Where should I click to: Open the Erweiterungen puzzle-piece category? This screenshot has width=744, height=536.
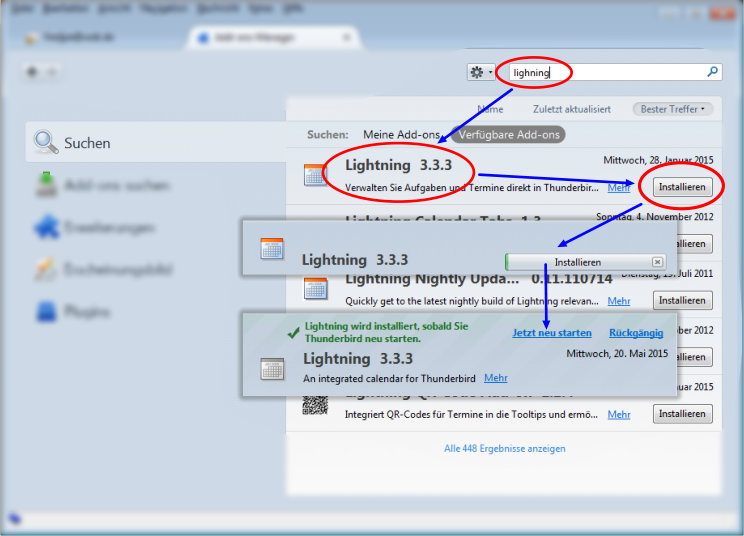pyautogui.click(x=46, y=227)
